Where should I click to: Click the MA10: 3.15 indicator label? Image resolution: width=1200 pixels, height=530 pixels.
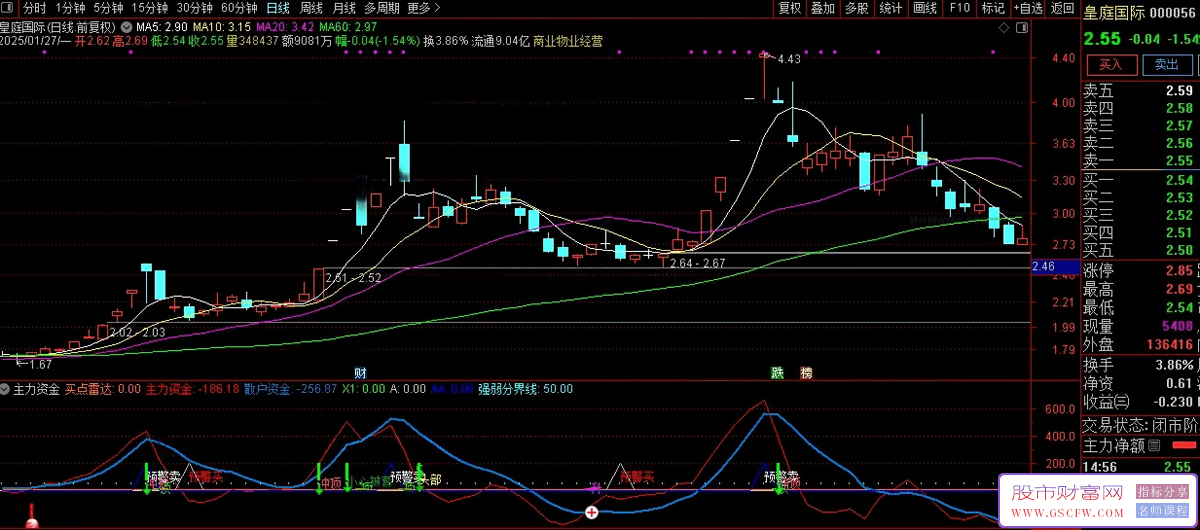(x=221, y=26)
